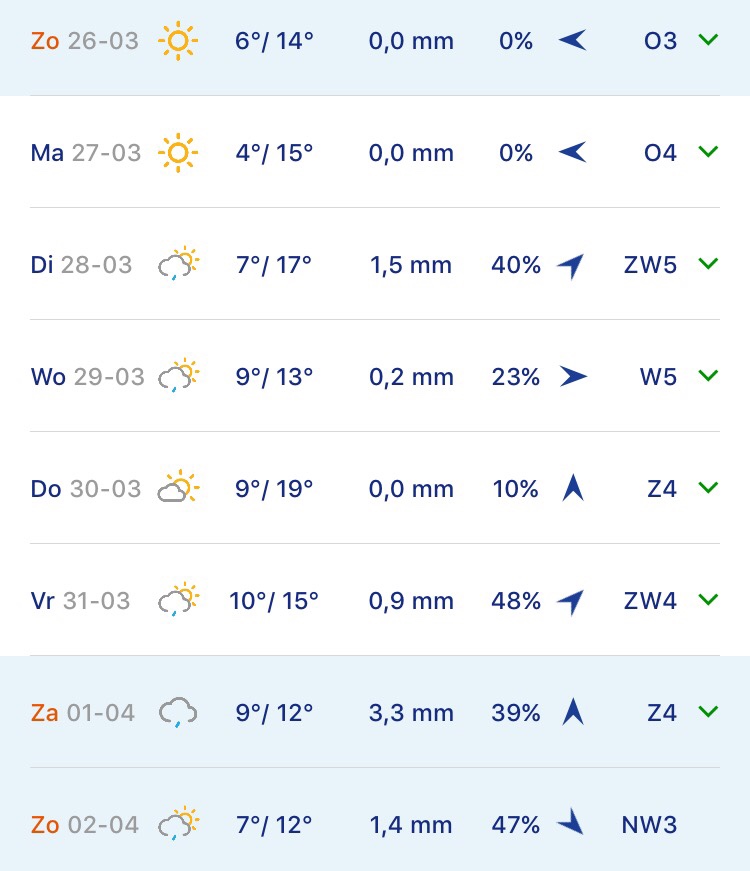The width and height of the screenshot is (750, 871).
Task: Click the 3,3 mm precipitation value
Action: (x=411, y=713)
